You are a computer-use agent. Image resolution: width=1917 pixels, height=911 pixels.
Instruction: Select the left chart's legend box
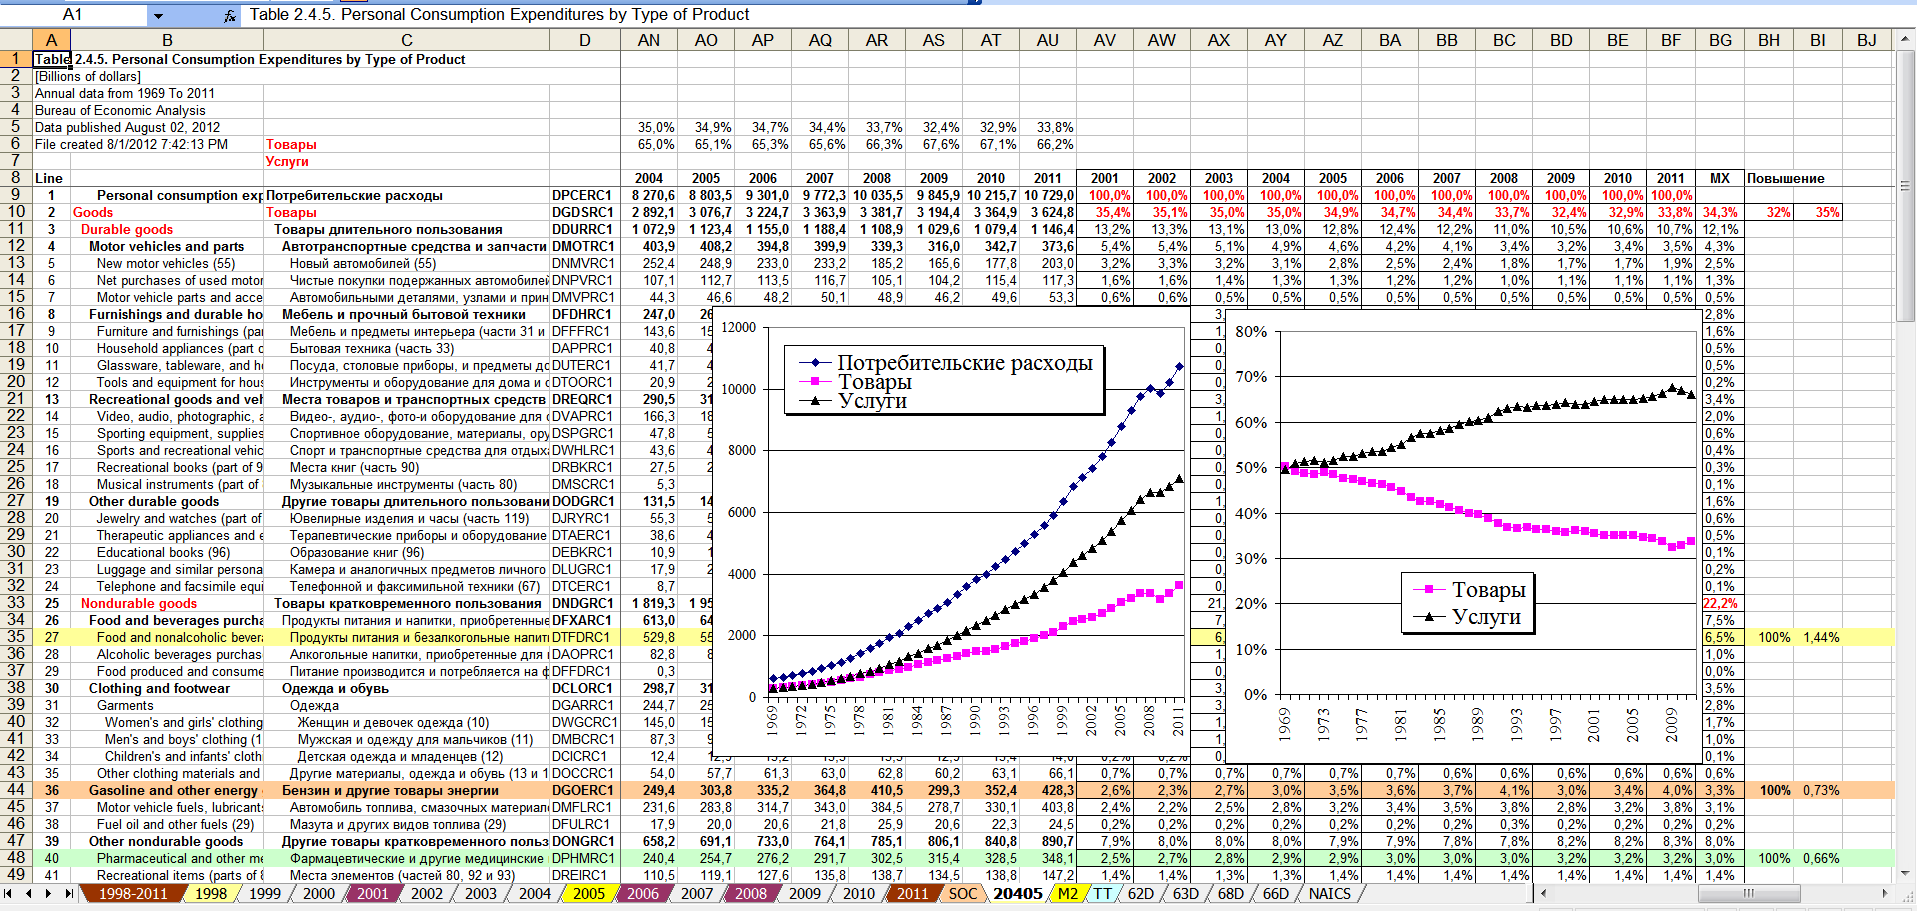[x=945, y=381]
